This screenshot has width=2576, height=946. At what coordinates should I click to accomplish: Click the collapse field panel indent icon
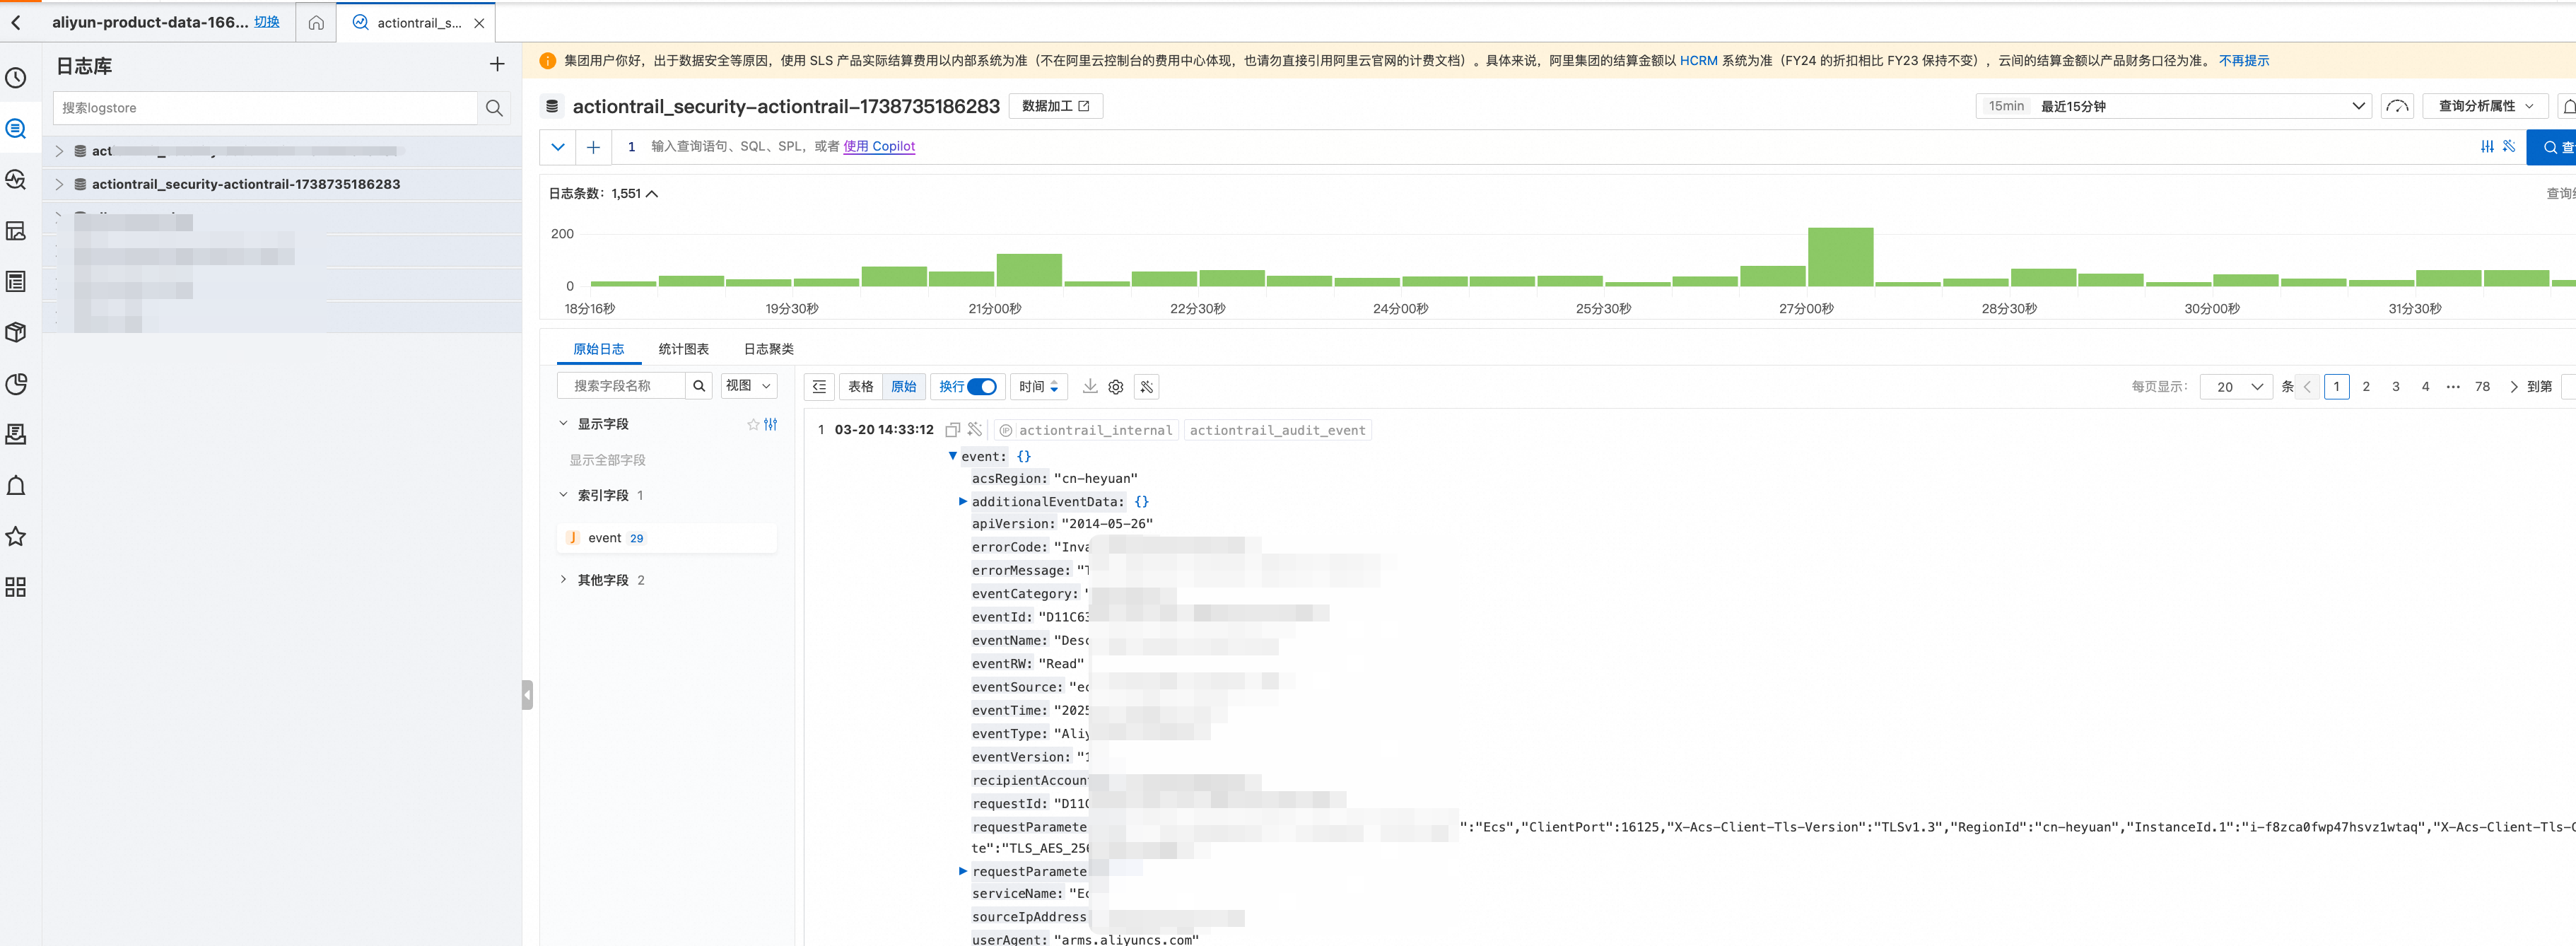click(819, 387)
